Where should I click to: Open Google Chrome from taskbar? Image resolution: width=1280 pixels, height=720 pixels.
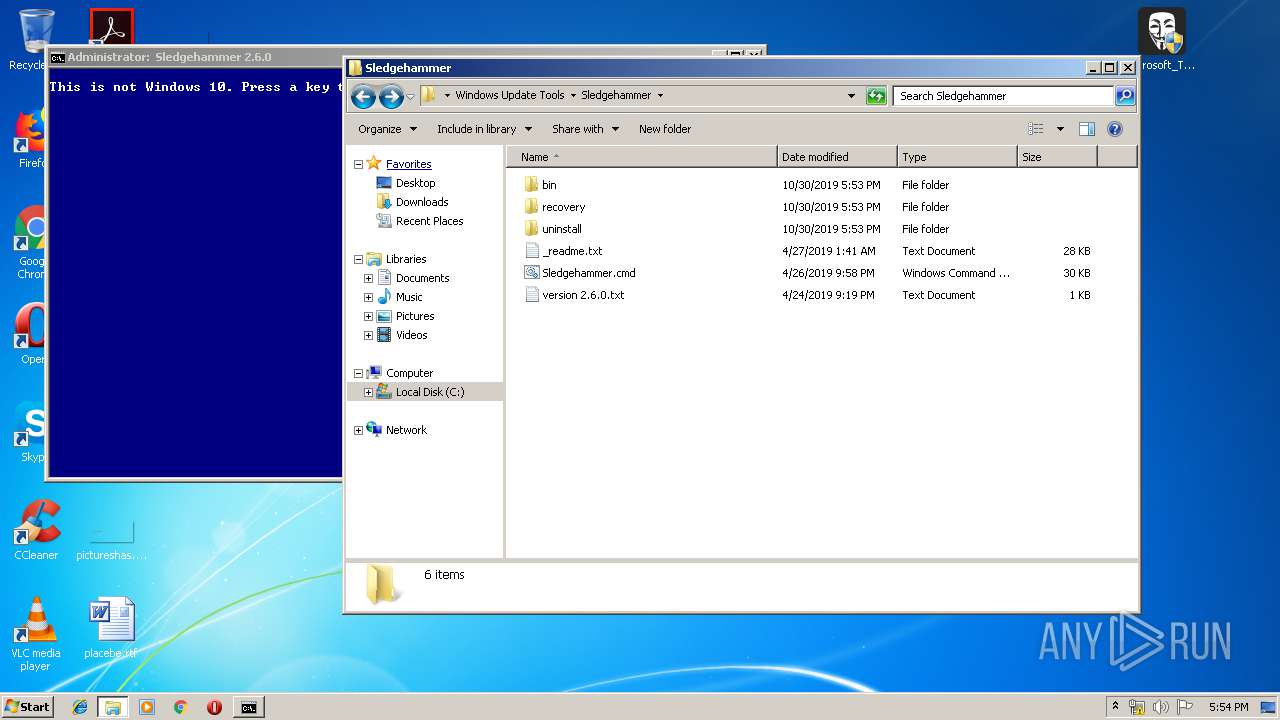tap(180, 706)
